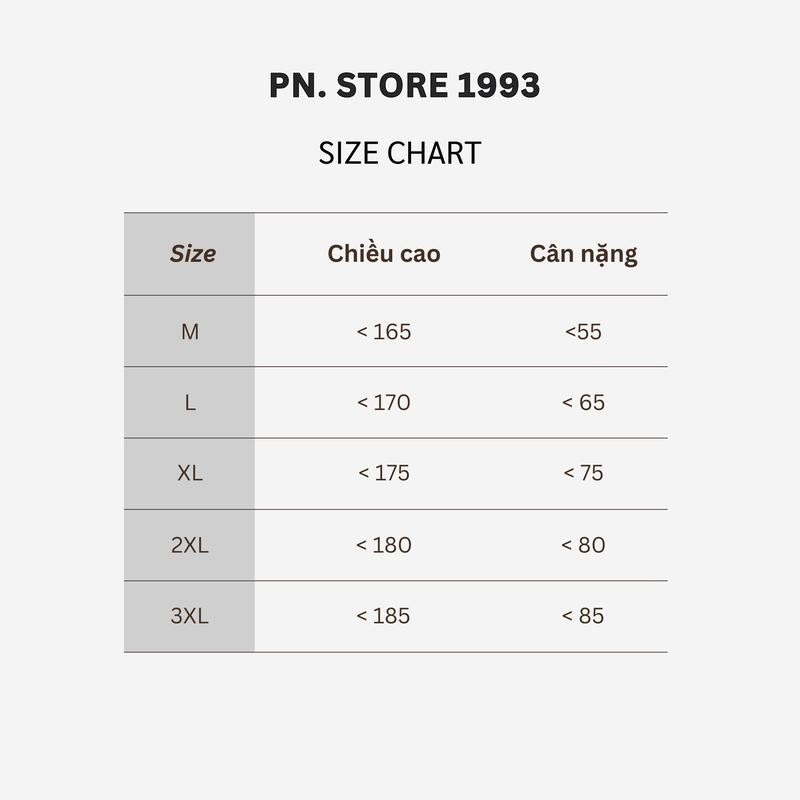Select the 2XL size row label
Screen dimensions: 800x800
[190, 545]
